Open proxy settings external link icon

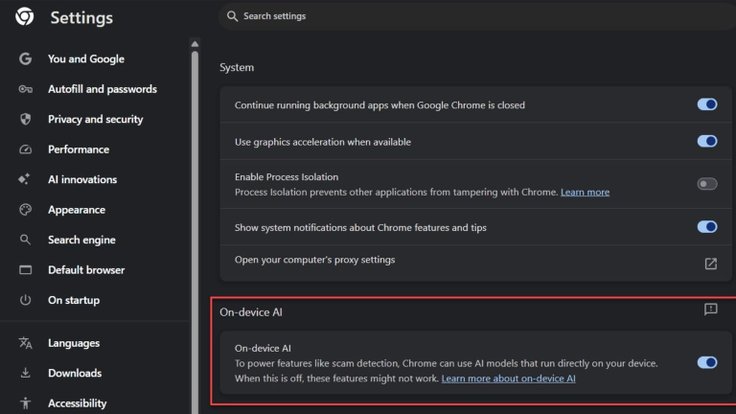(x=711, y=263)
